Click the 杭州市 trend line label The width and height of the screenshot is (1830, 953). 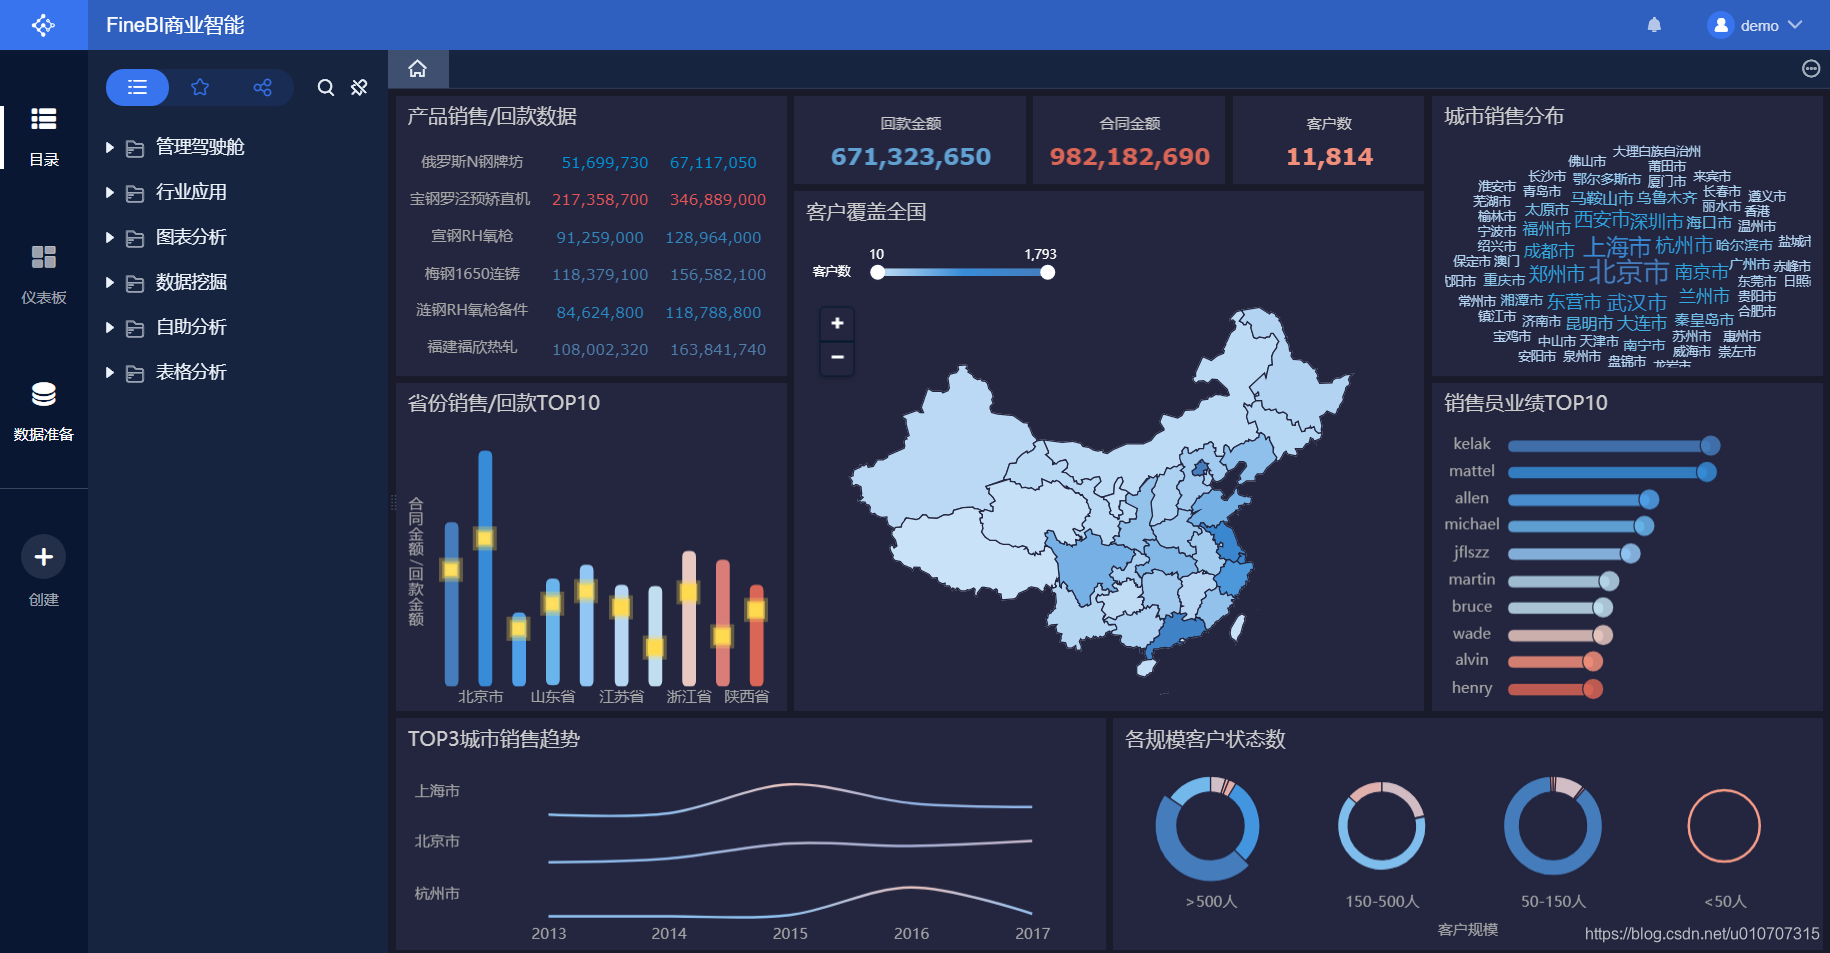pos(437,894)
